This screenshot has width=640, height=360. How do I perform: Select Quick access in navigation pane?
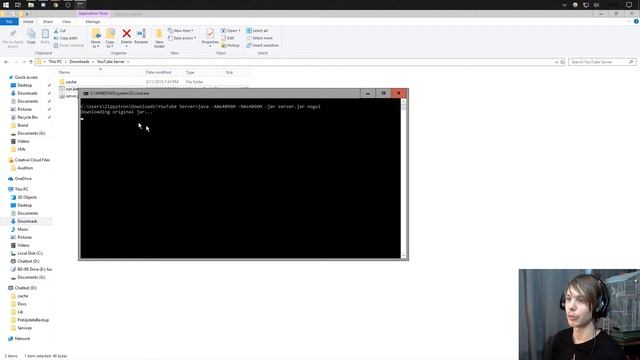26,77
